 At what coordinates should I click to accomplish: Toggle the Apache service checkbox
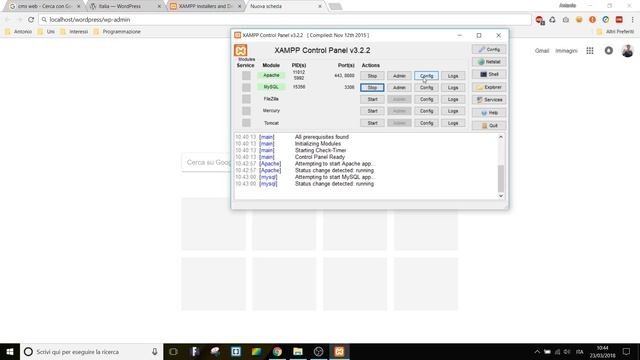246,76
